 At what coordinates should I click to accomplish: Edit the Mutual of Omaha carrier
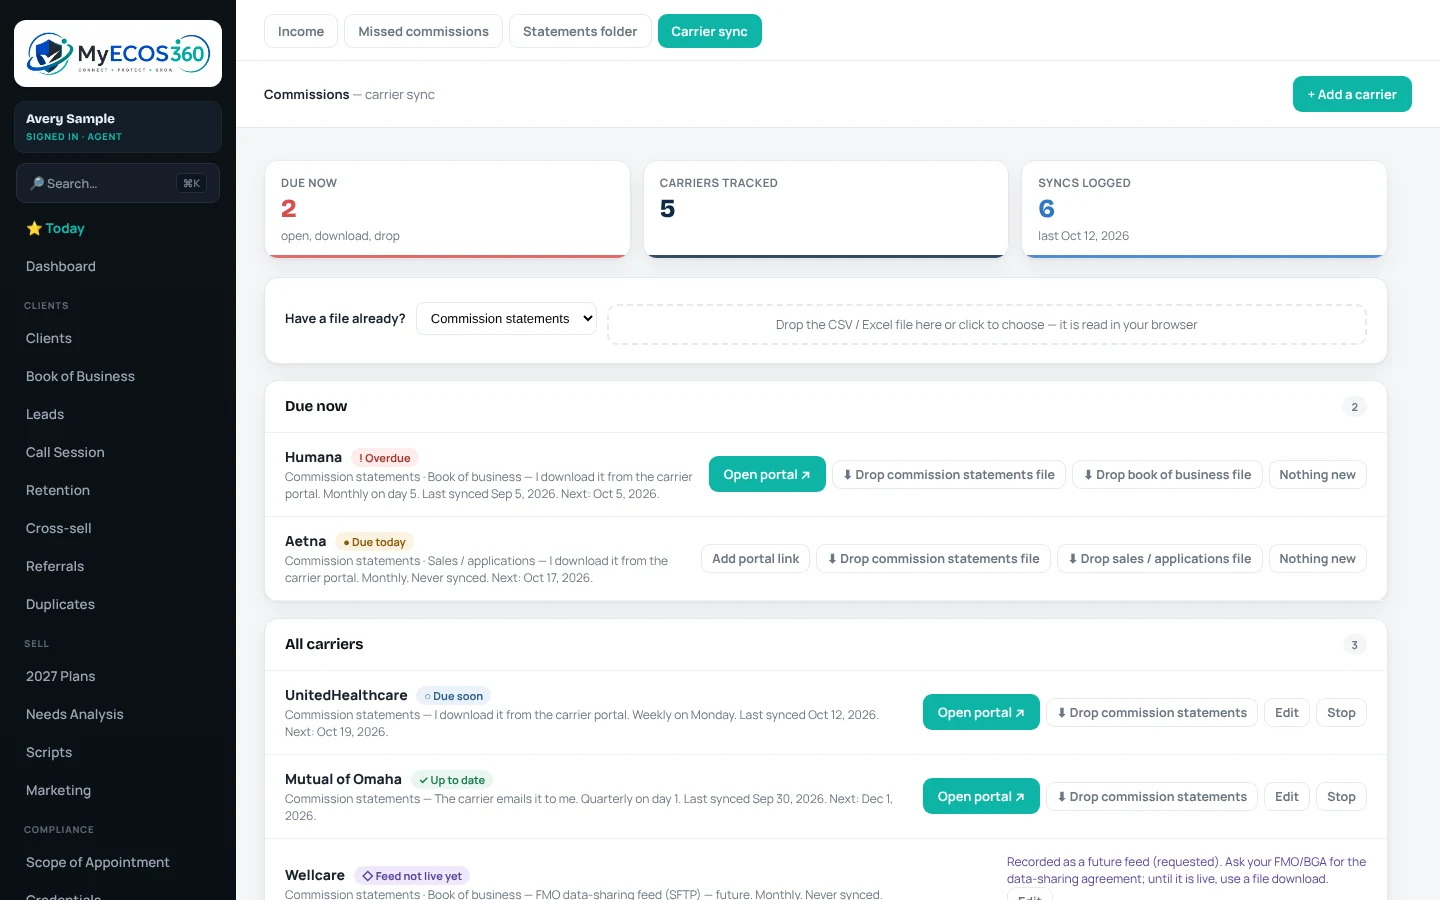(x=1287, y=797)
